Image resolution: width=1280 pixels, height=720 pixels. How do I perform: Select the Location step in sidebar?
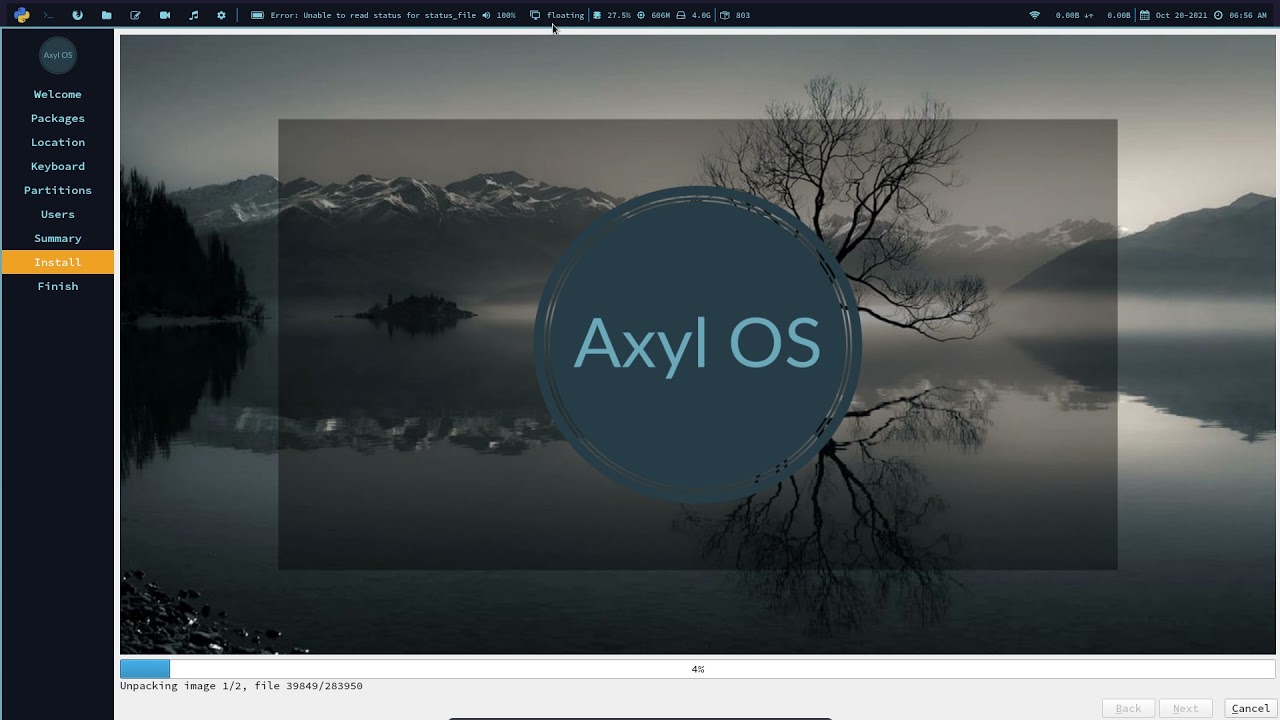[58, 142]
